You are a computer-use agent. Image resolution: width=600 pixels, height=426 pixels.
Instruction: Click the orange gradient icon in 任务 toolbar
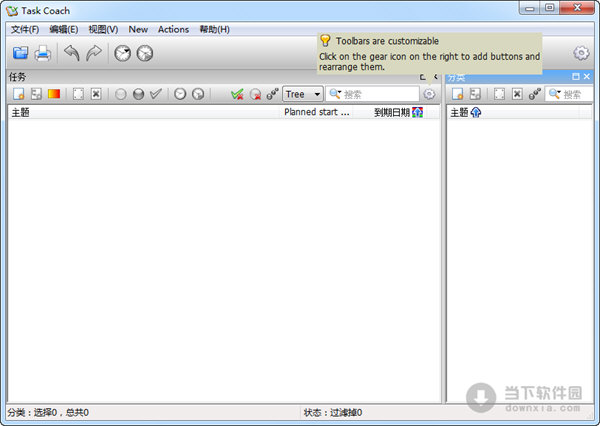tap(54, 94)
